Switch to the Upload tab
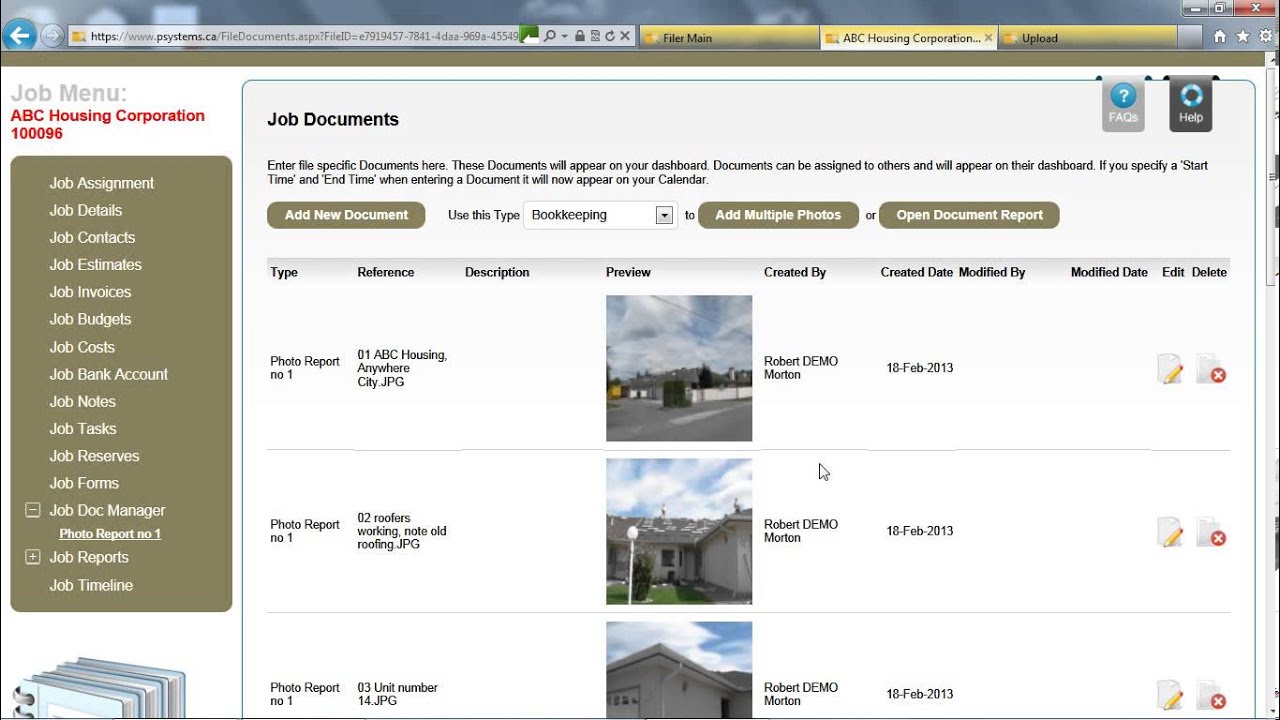The width and height of the screenshot is (1280, 720). coord(1088,38)
